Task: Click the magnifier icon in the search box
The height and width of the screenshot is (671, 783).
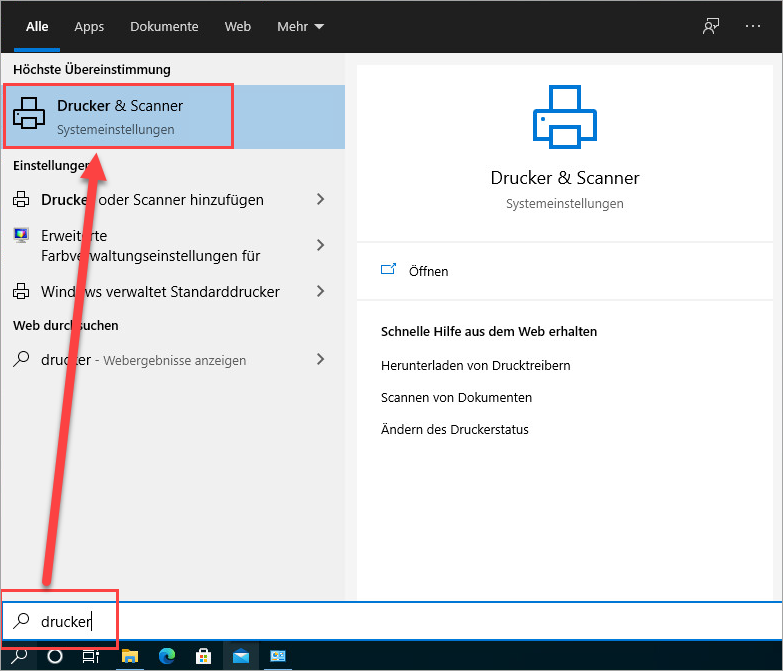Action: coord(21,621)
